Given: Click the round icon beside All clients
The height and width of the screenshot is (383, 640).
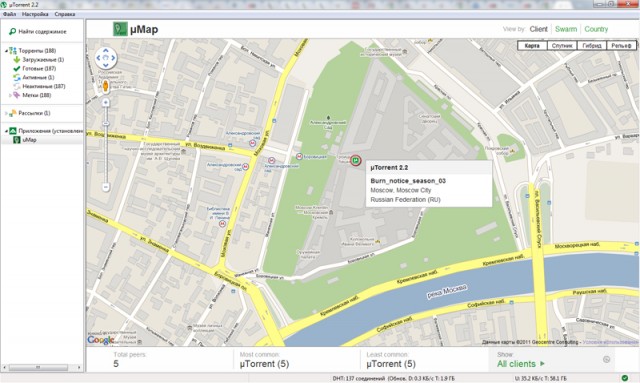Looking at the screenshot, I should [x=607, y=359].
